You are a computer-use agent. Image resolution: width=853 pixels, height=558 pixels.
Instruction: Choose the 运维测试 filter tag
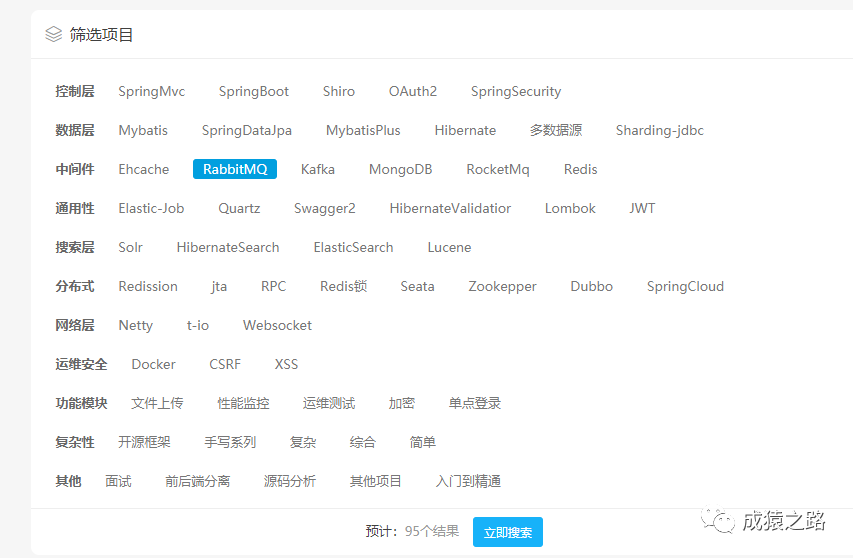329,404
